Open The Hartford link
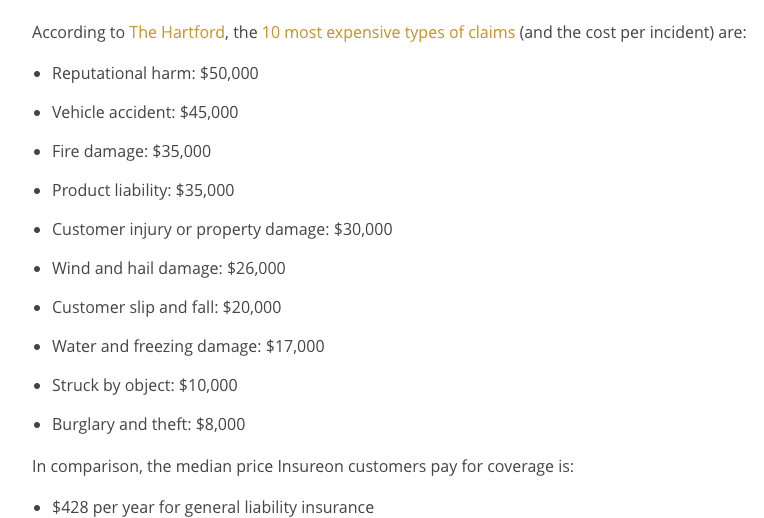The height and width of the screenshot is (518, 764). [177, 32]
